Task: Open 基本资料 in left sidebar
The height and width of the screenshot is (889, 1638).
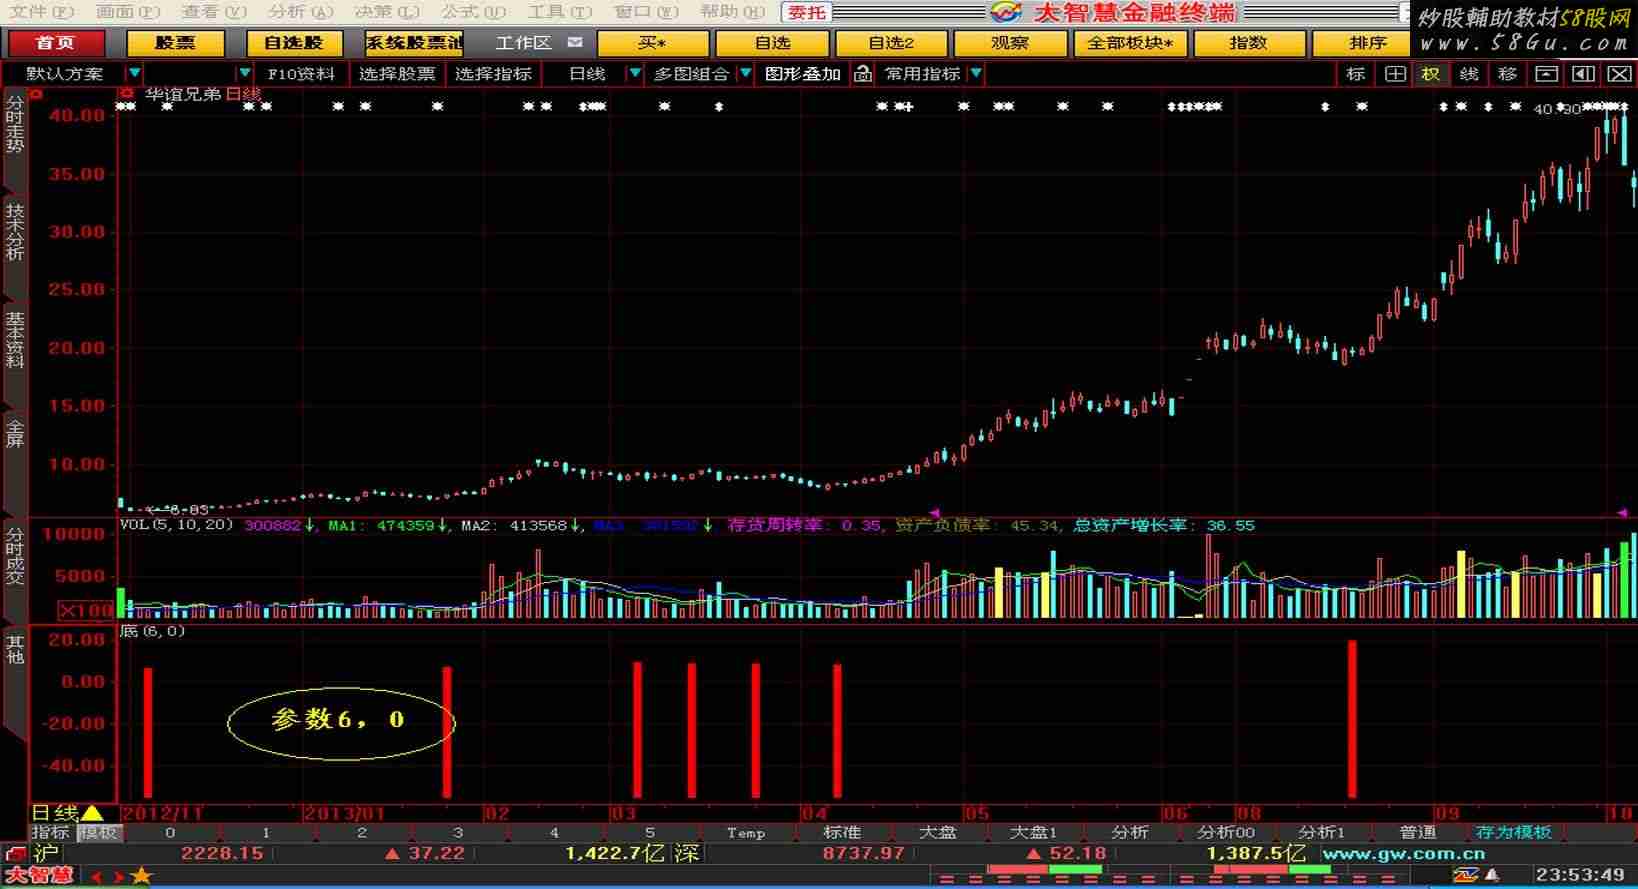Action: pos(14,340)
